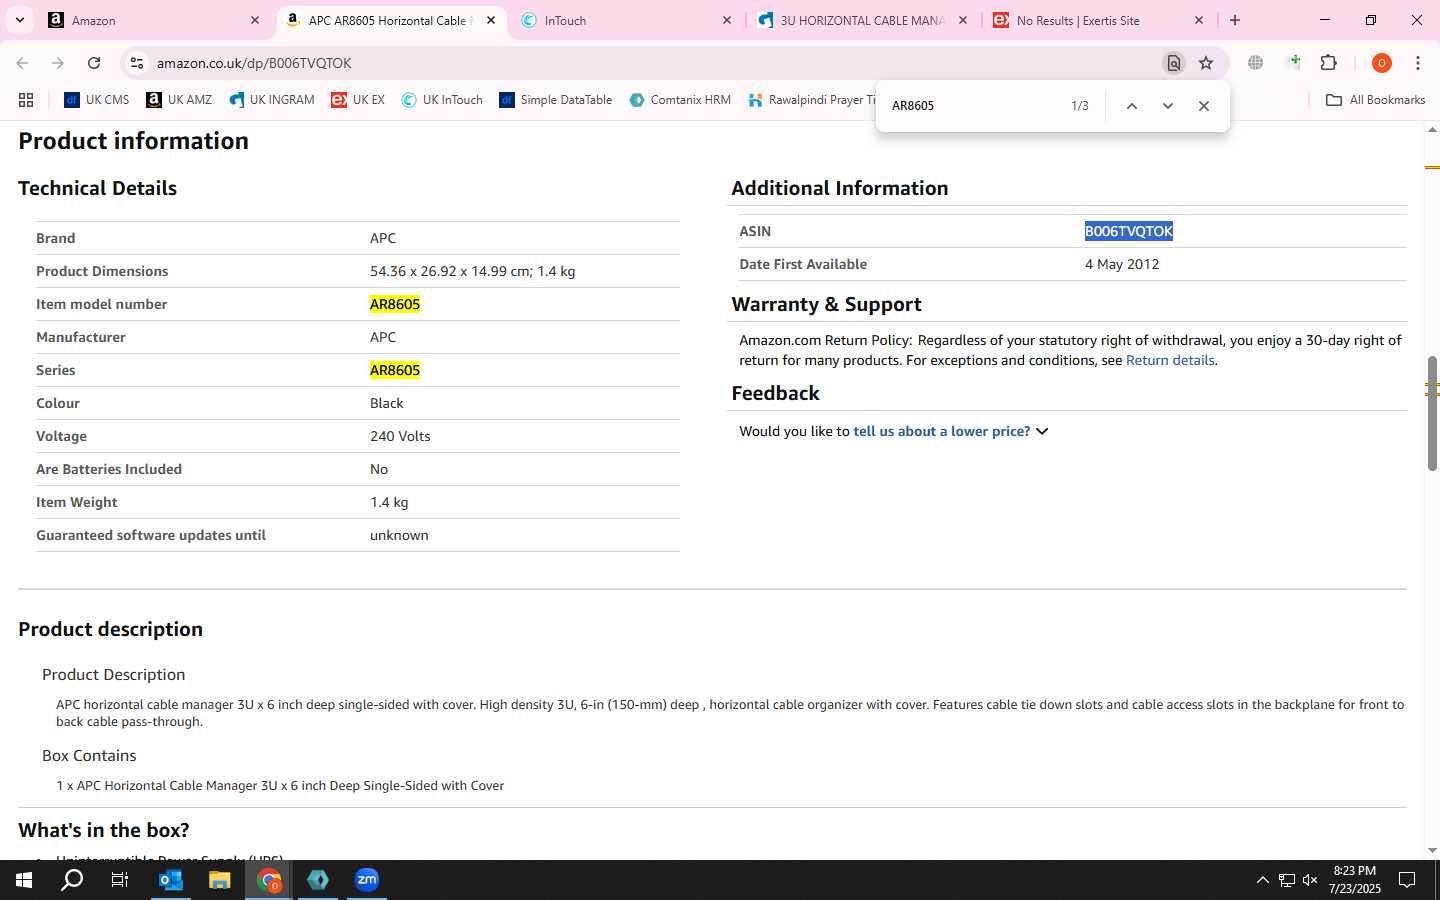The width and height of the screenshot is (1440, 900).
Task: Open UK CMS bookmark
Action: click(97, 100)
